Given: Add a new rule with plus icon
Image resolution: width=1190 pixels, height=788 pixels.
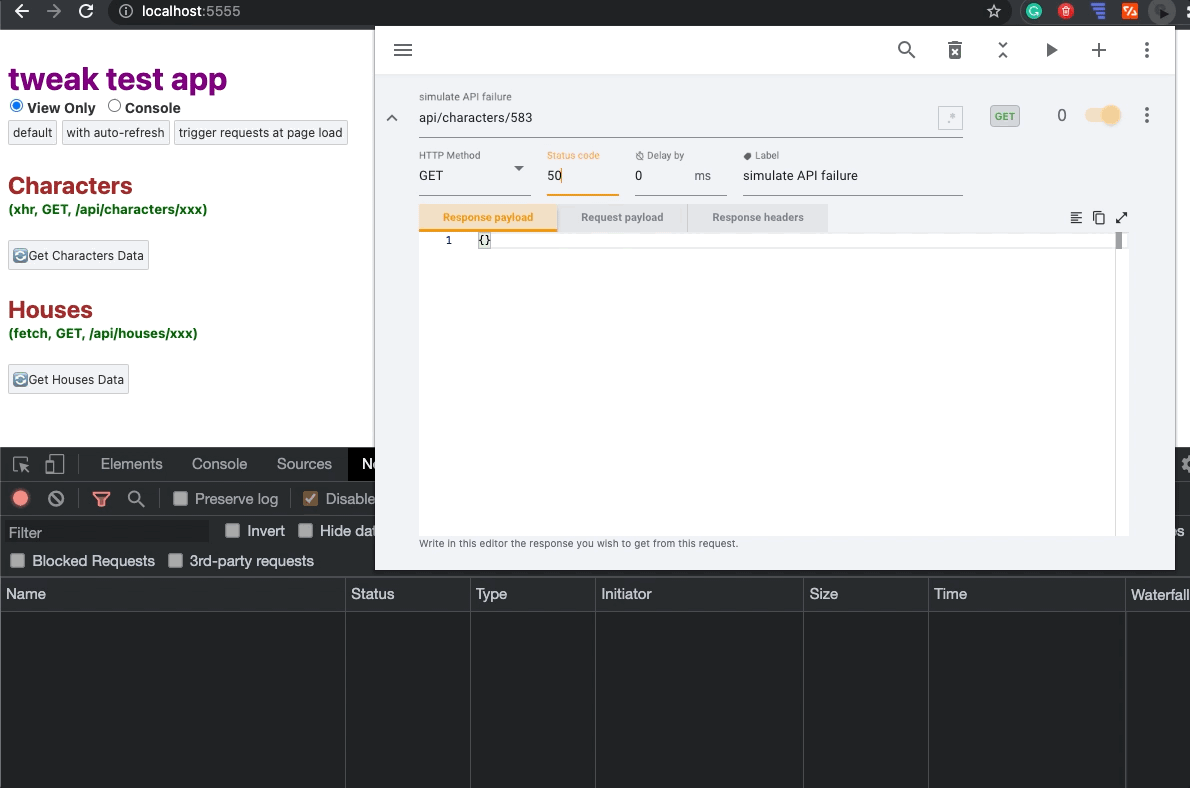Looking at the screenshot, I should (x=1099, y=50).
